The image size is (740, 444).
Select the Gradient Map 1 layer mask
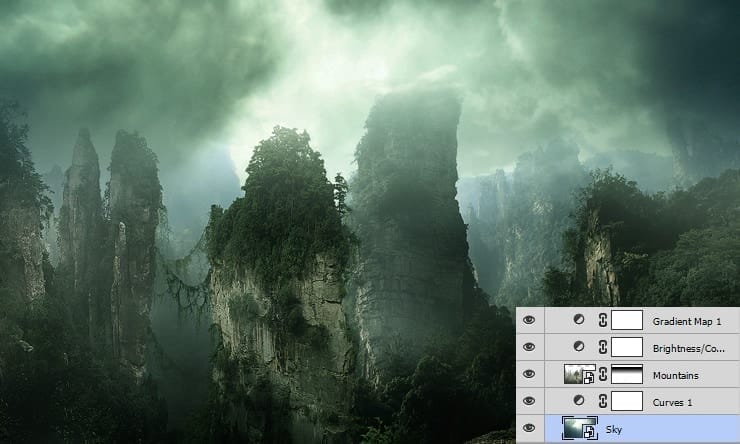click(627, 320)
